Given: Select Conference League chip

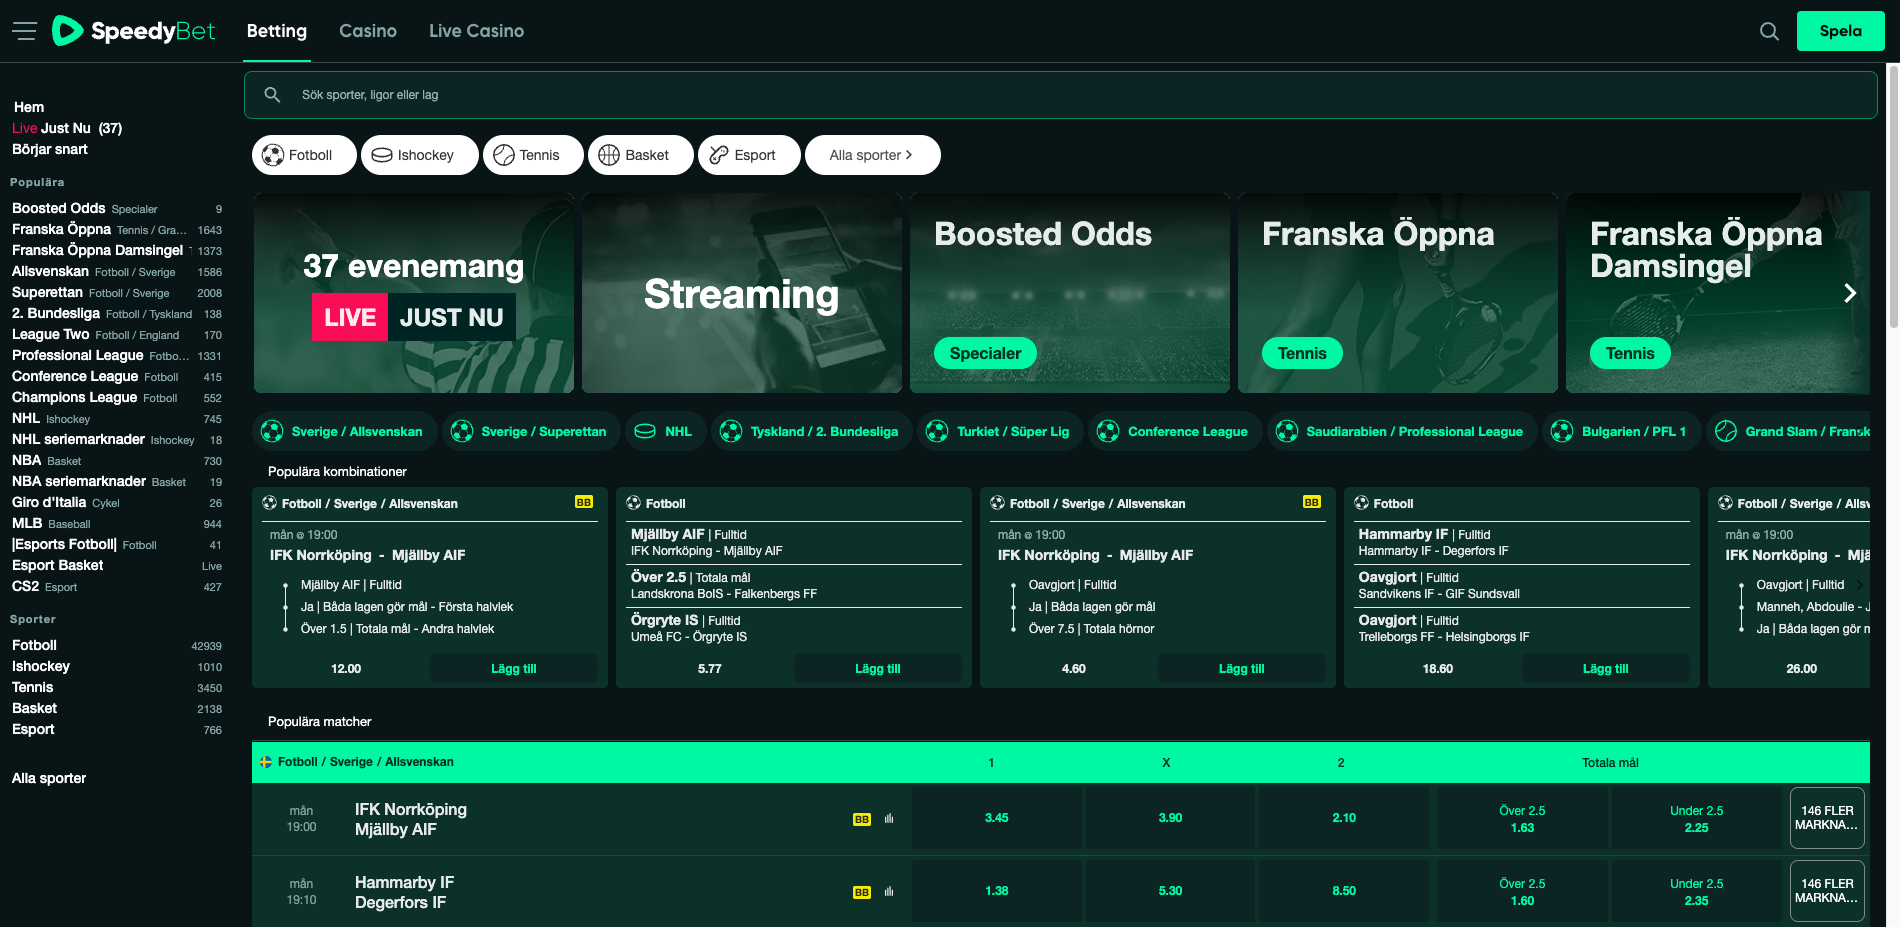Looking at the screenshot, I should click(x=1175, y=431).
